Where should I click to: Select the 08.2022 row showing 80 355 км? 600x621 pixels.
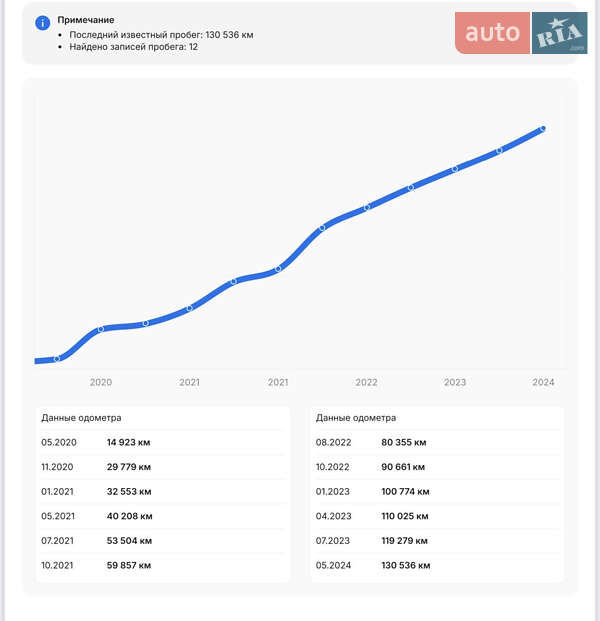coord(437,442)
